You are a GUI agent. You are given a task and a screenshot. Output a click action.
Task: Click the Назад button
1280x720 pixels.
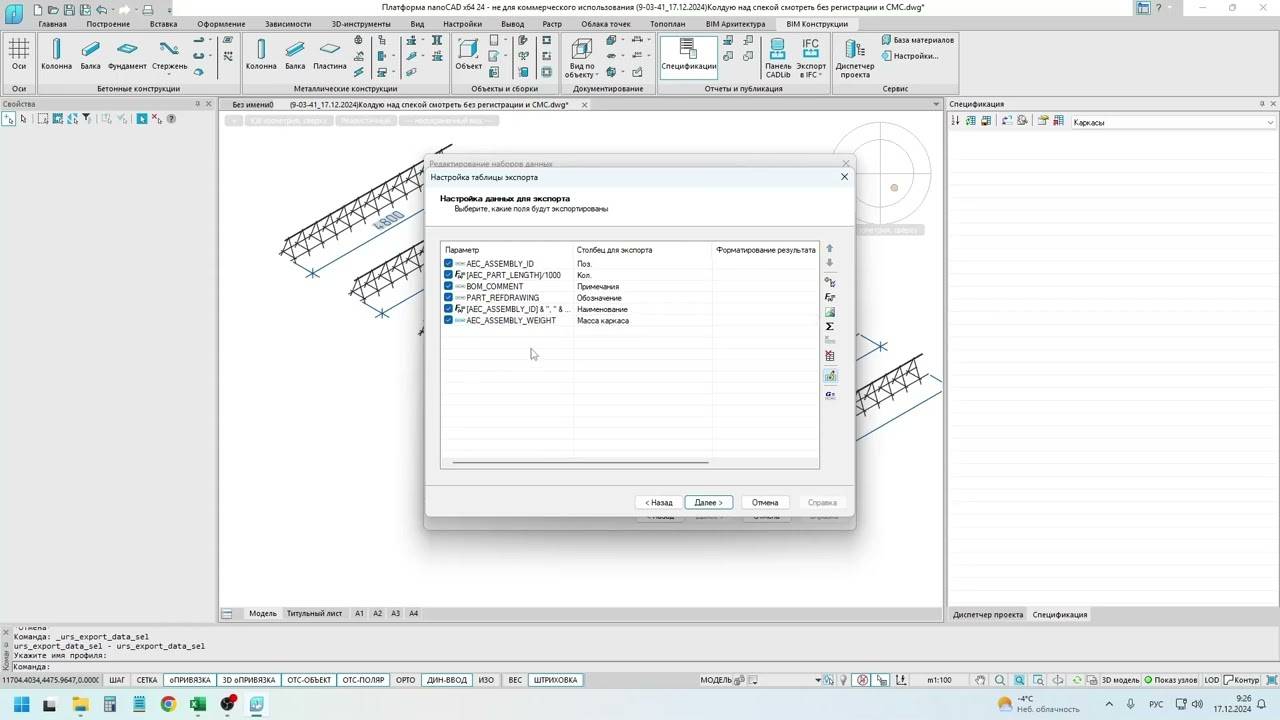click(x=659, y=502)
